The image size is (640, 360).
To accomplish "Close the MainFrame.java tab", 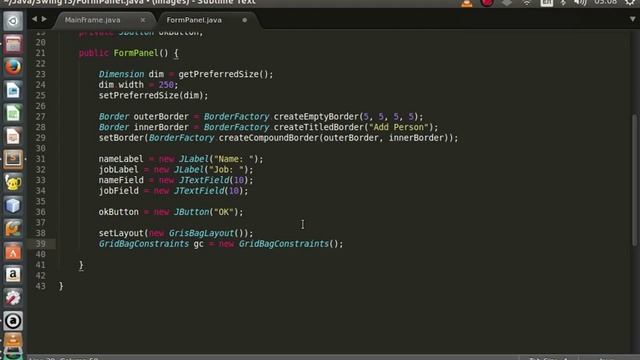I will tap(143, 20).
